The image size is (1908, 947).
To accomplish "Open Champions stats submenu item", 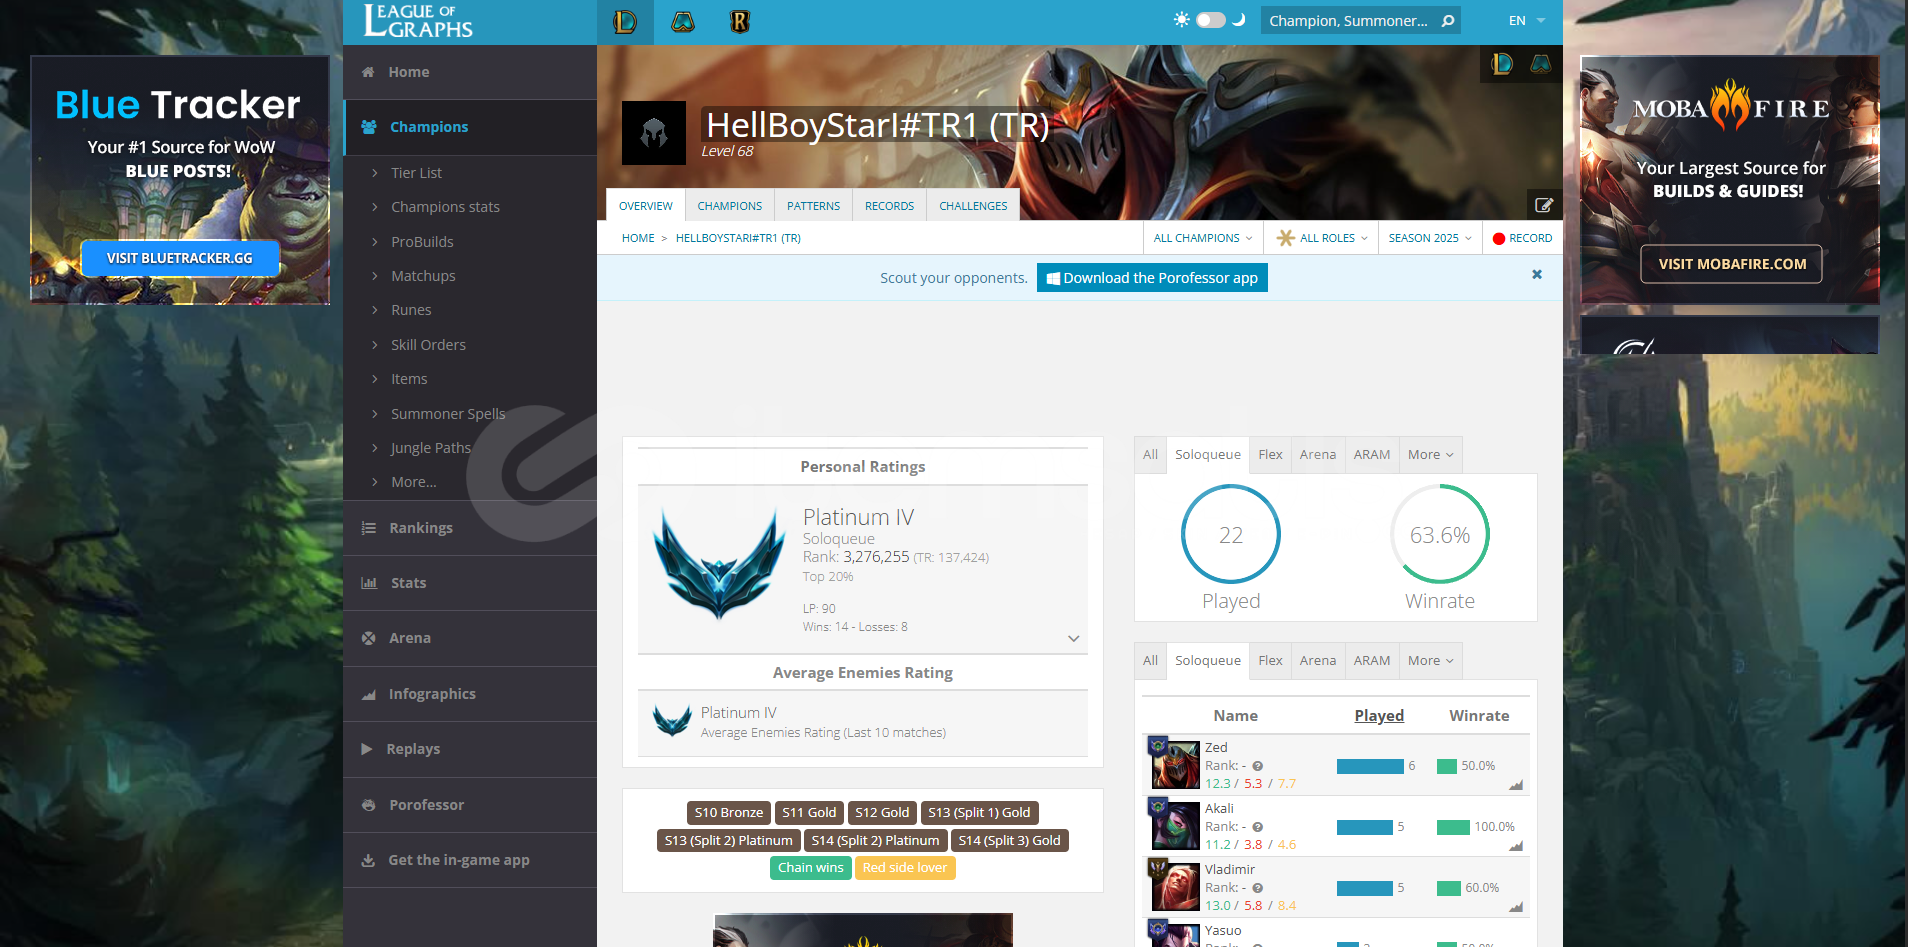I will click(445, 207).
